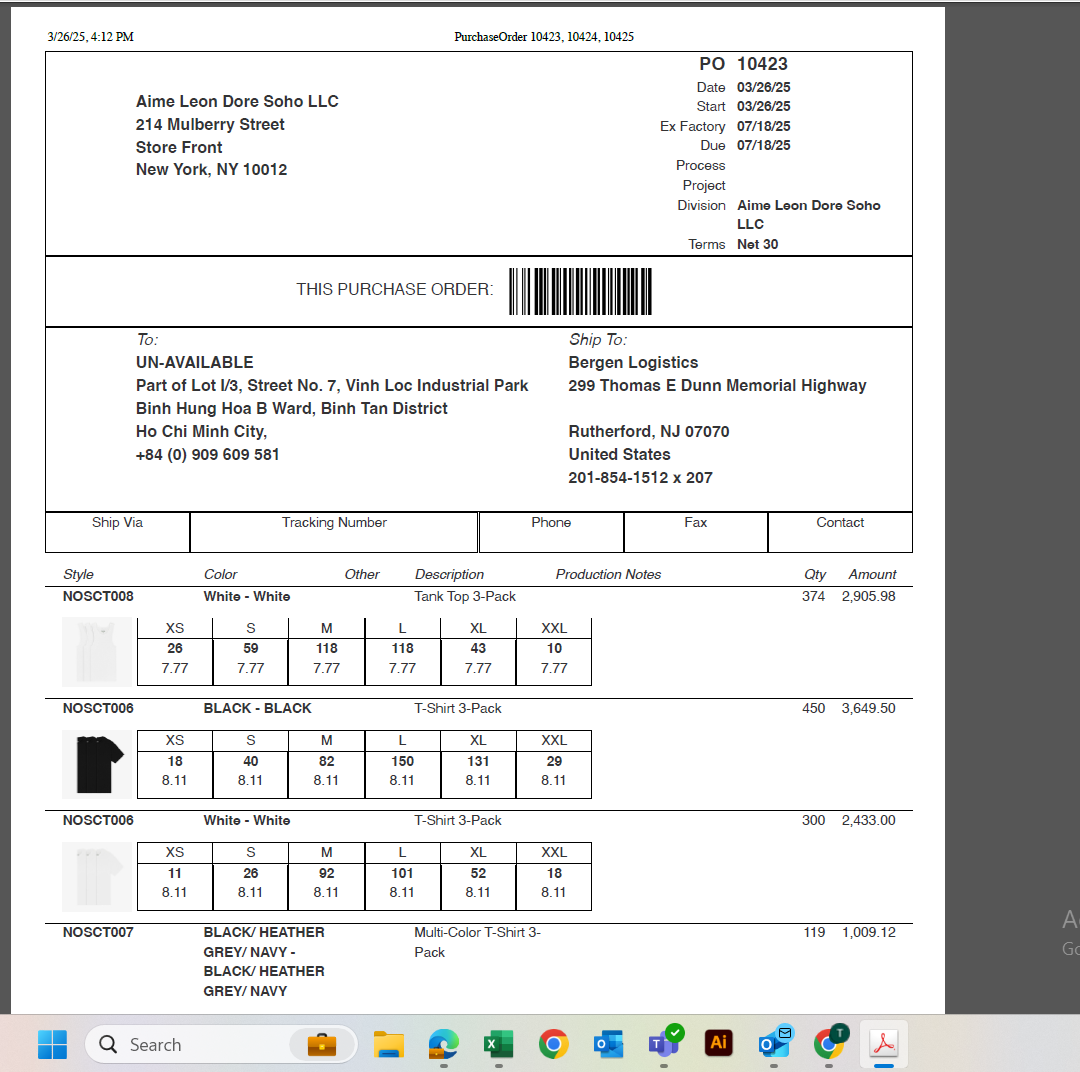Viewport: 1080px width, 1072px height.
Task: Select the PO number "10423" in the order box
Action: pos(762,64)
